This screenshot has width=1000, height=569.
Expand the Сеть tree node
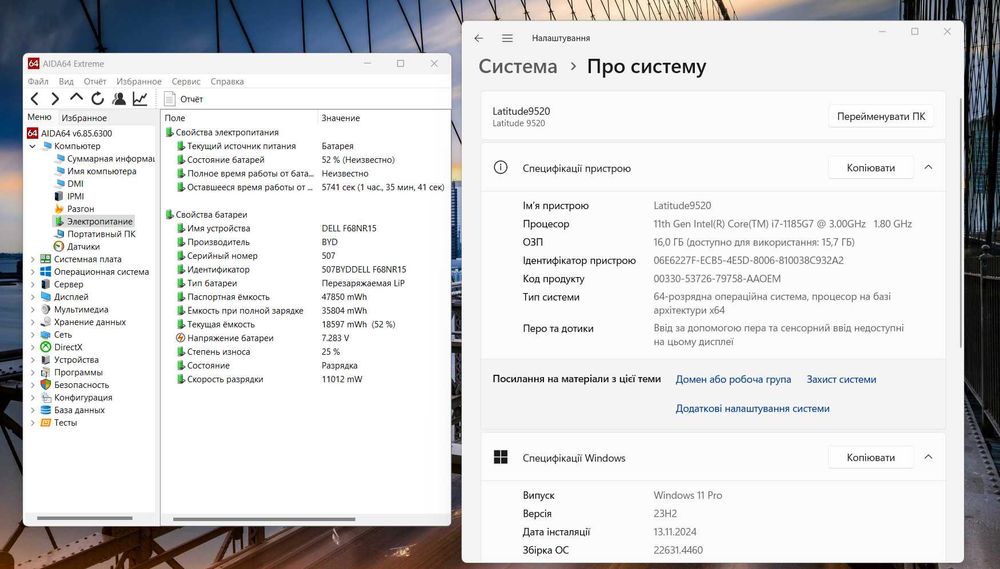coord(33,334)
